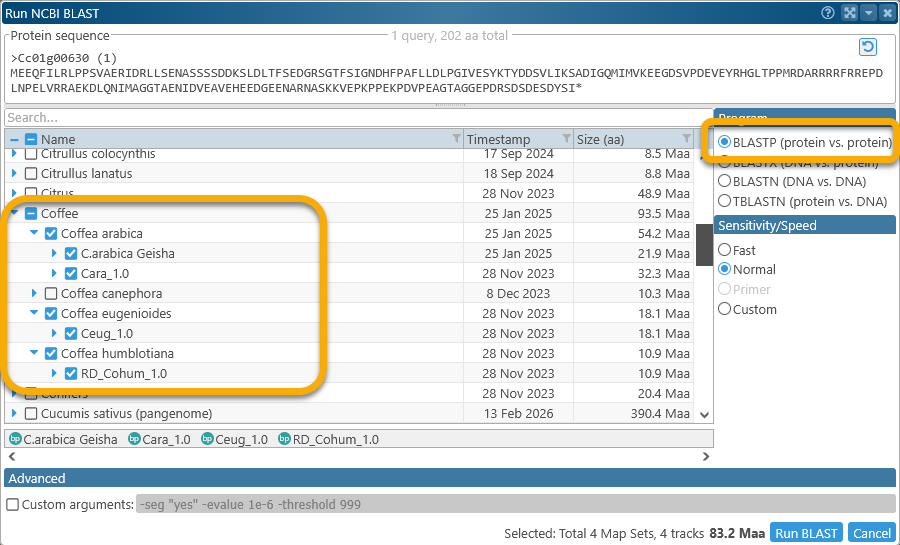The image size is (900, 545).
Task: Click the Run BLAST button
Action: [807, 533]
